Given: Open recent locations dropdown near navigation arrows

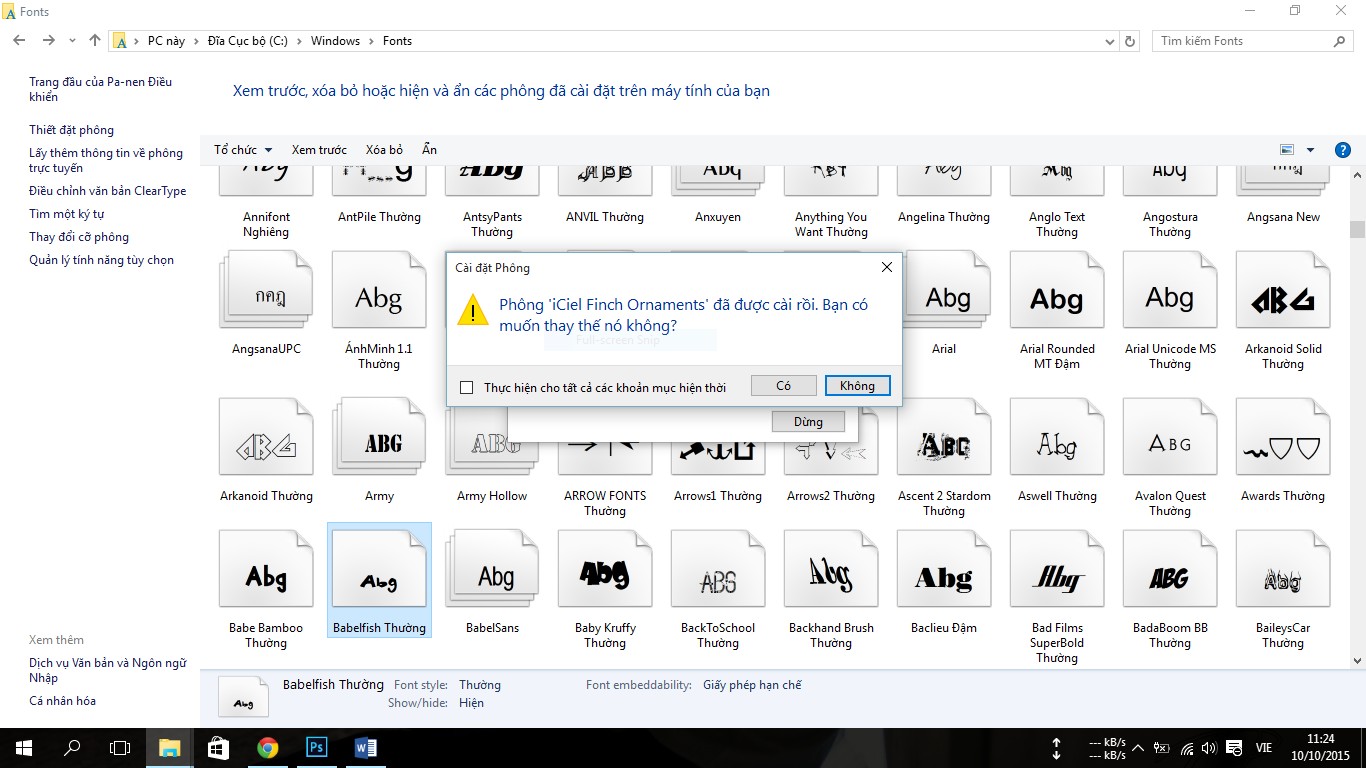Looking at the screenshot, I should tap(72, 41).
